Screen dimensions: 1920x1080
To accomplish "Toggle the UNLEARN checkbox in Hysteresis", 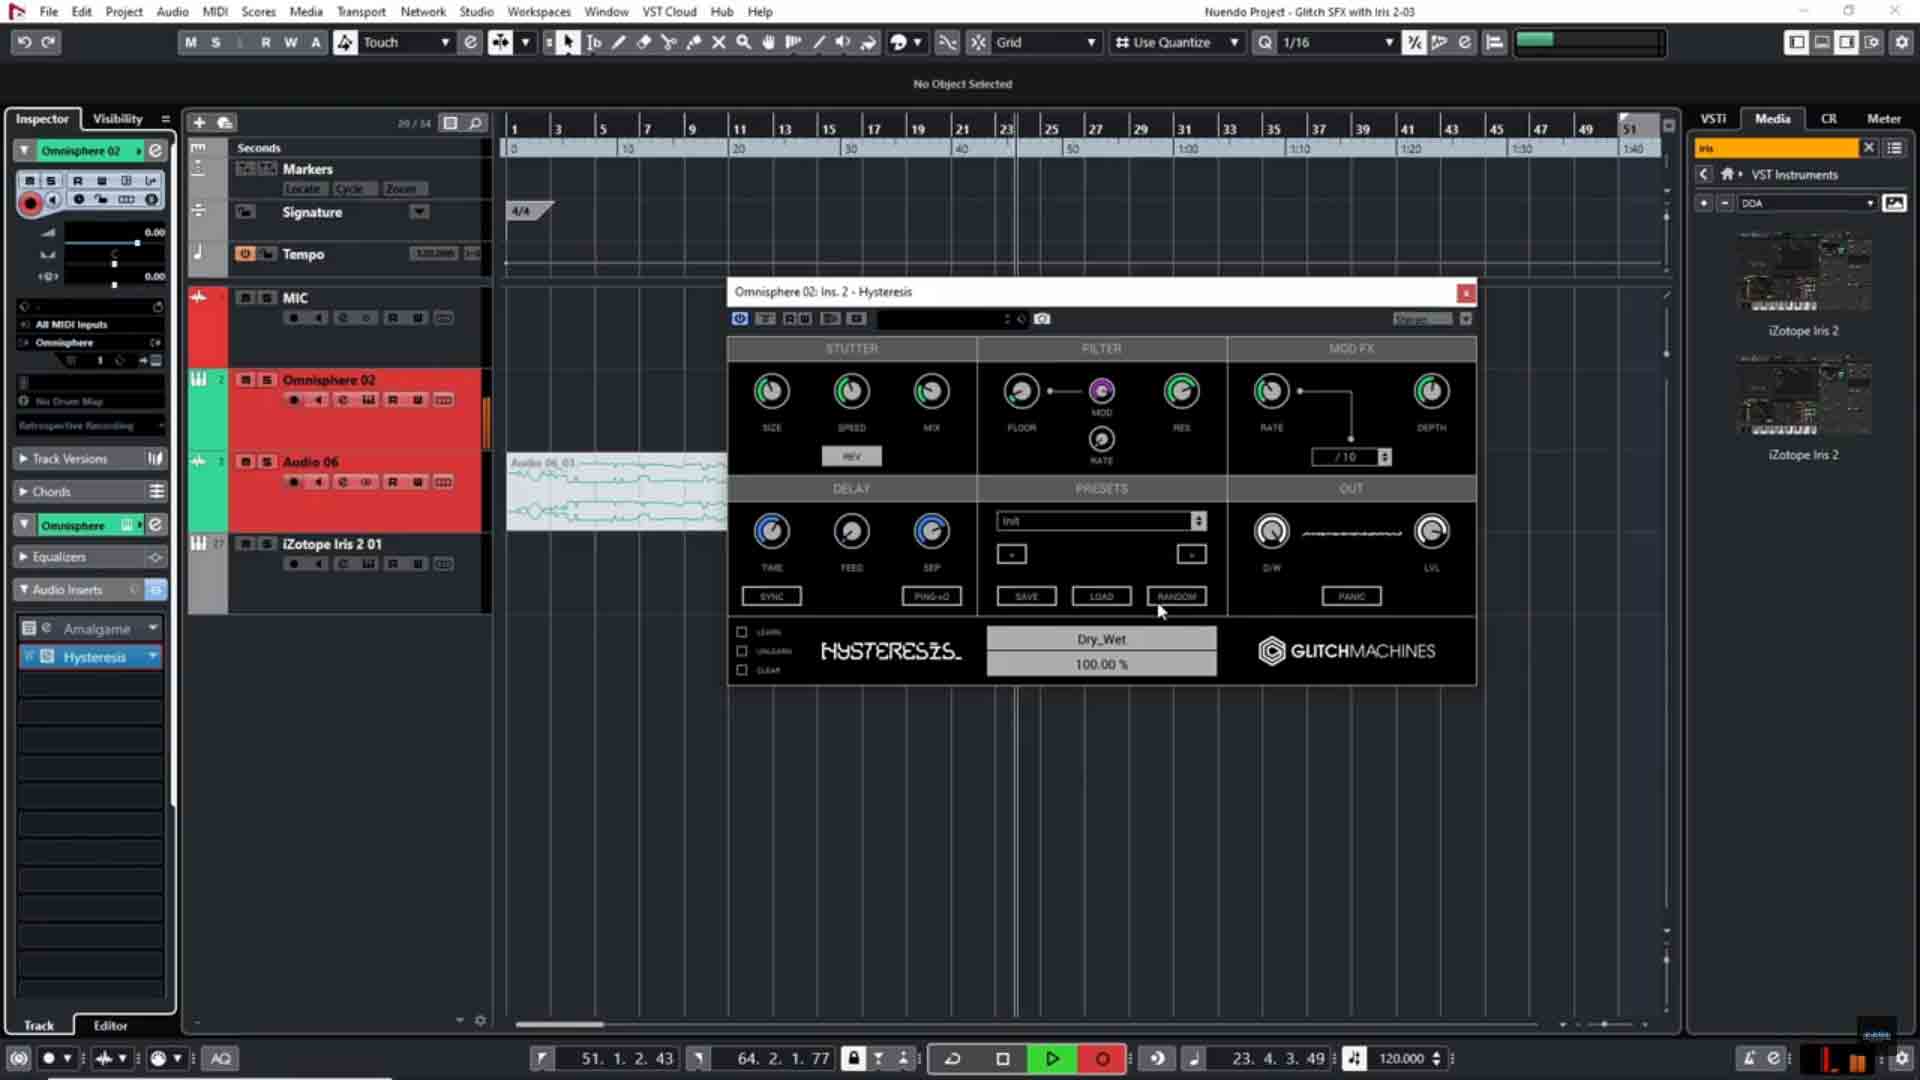I will click(742, 651).
